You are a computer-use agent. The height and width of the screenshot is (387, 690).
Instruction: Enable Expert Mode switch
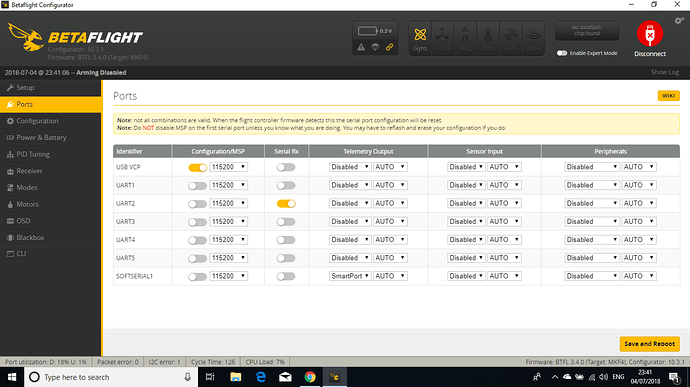click(x=562, y=53)
